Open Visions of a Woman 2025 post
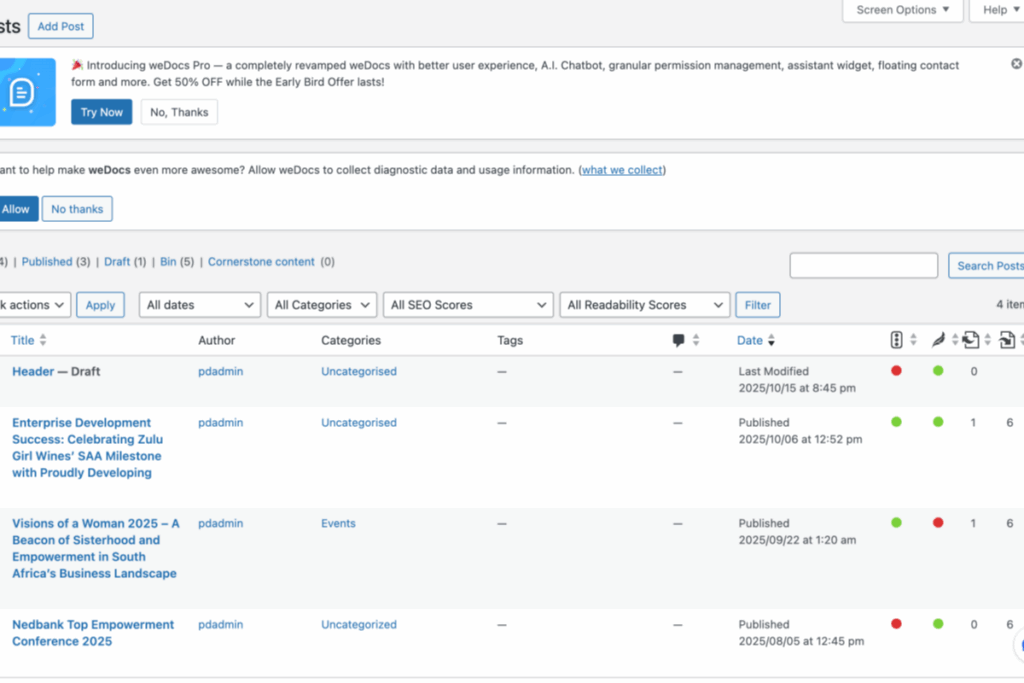Image resolution: width=1024 pixels, height=683 pixels. [95, 548]
